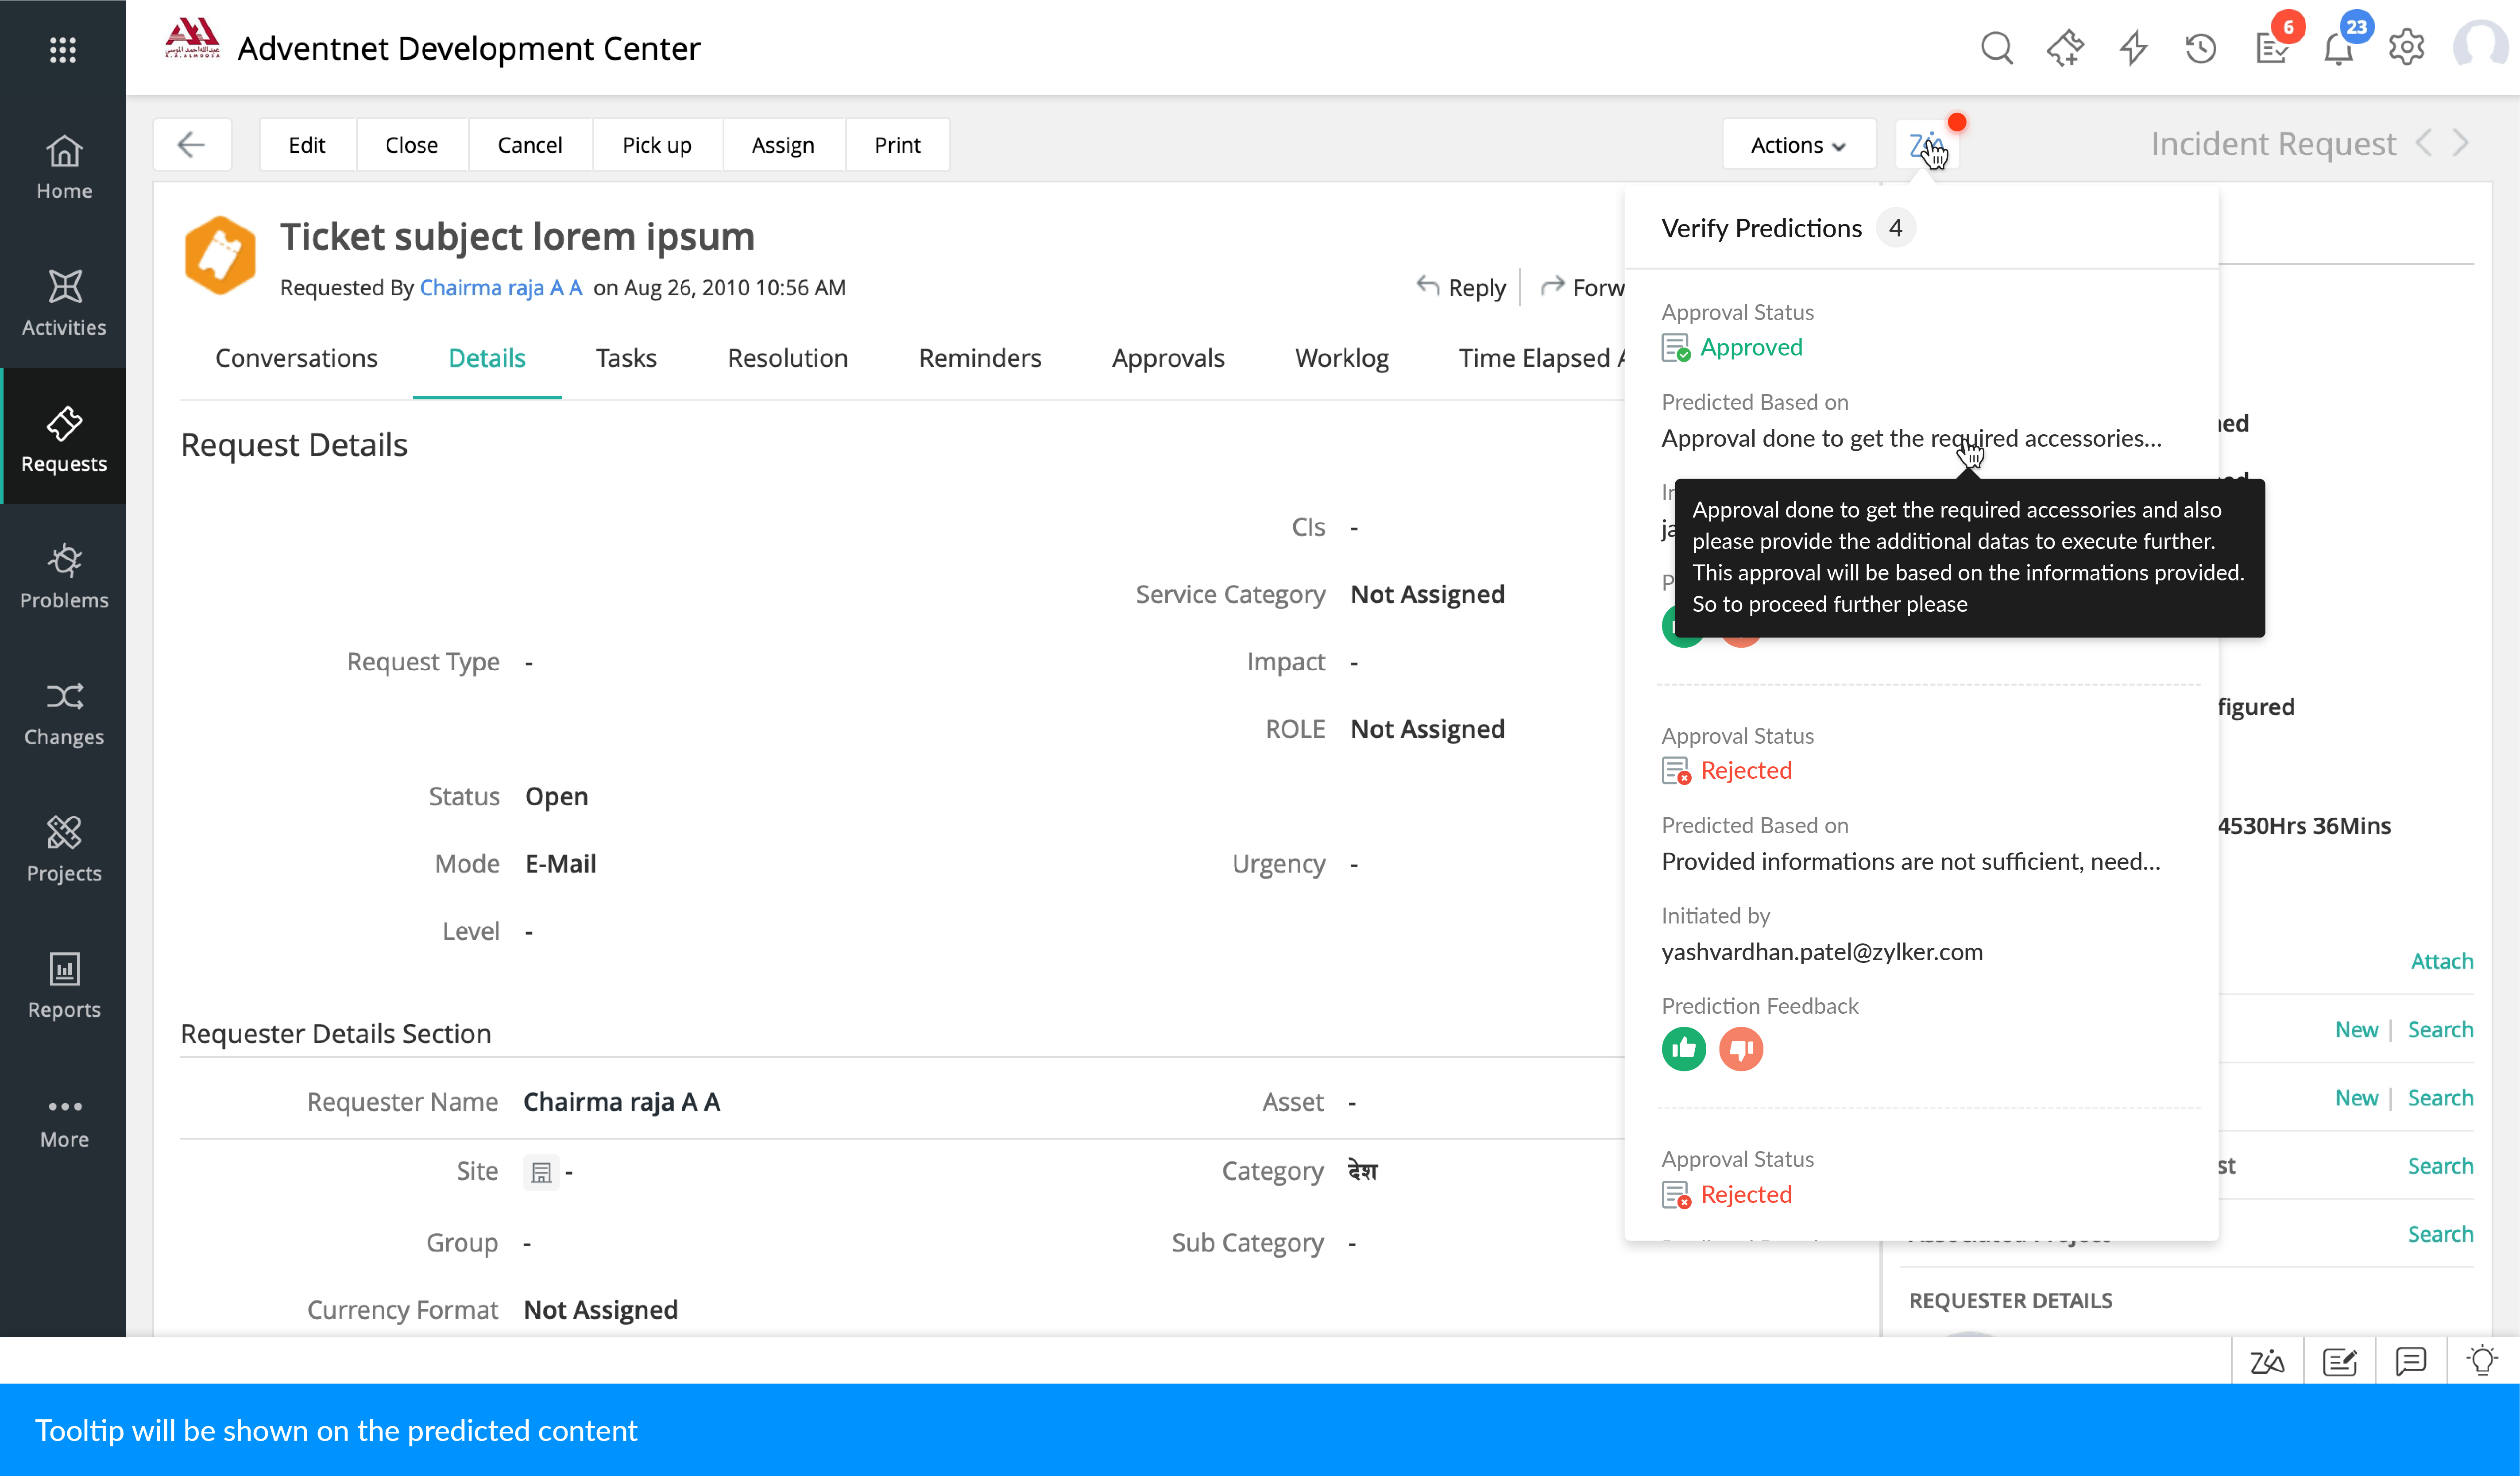This screenshot has height=1476, width=2520.
Task: Click the Cancel button
Action: click(530, 145)
